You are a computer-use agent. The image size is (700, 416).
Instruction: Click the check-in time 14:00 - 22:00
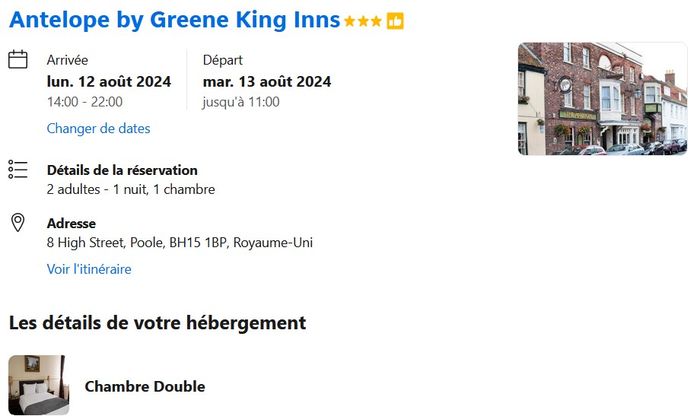85,102
